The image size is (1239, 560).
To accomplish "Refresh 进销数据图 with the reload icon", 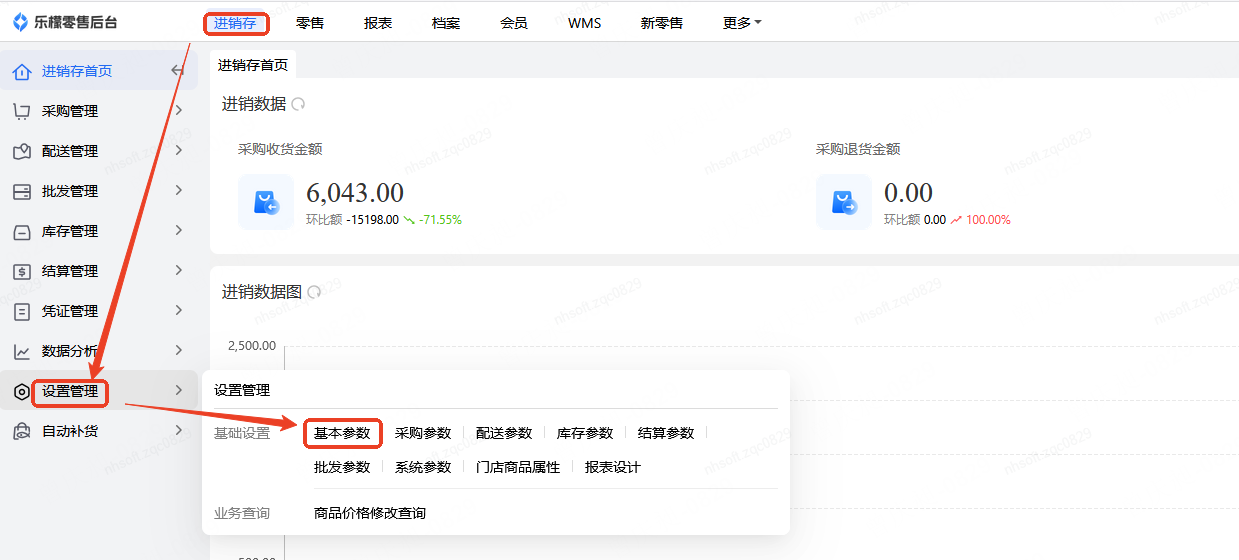I will coord(314,292).
